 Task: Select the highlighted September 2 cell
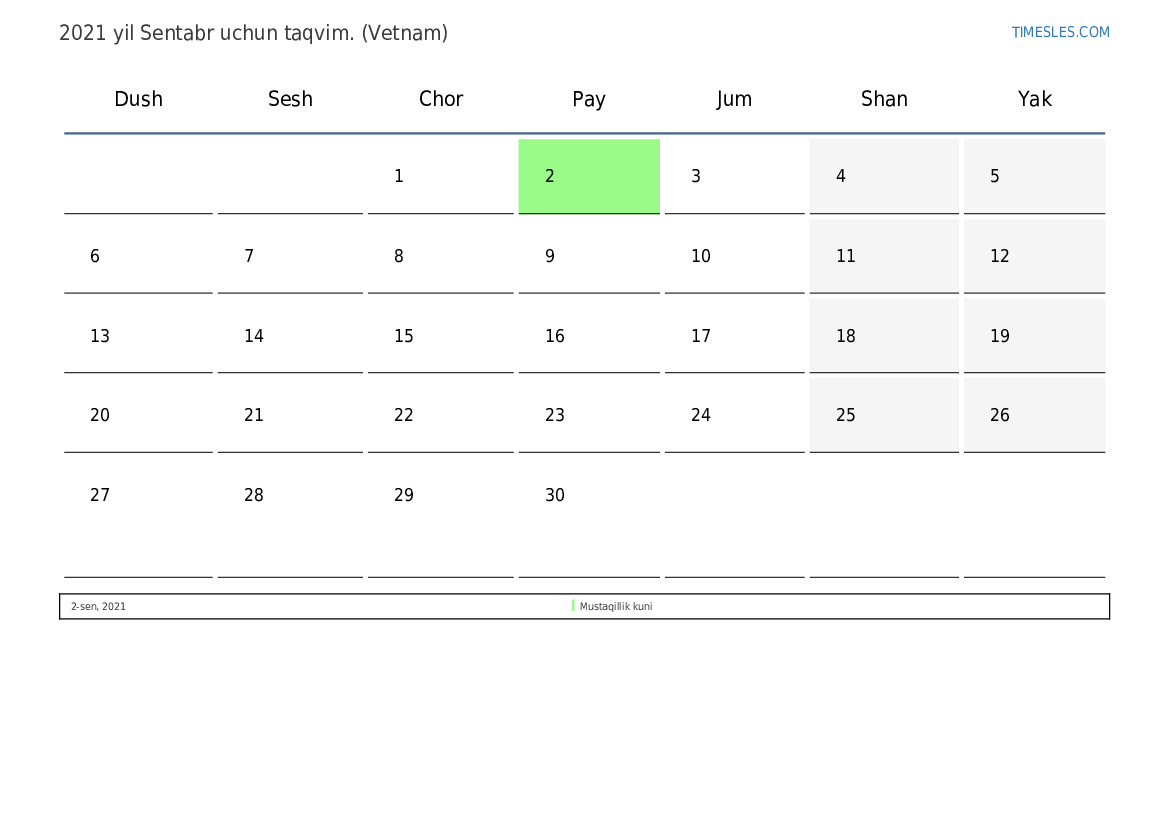click(x=589, y=176)
